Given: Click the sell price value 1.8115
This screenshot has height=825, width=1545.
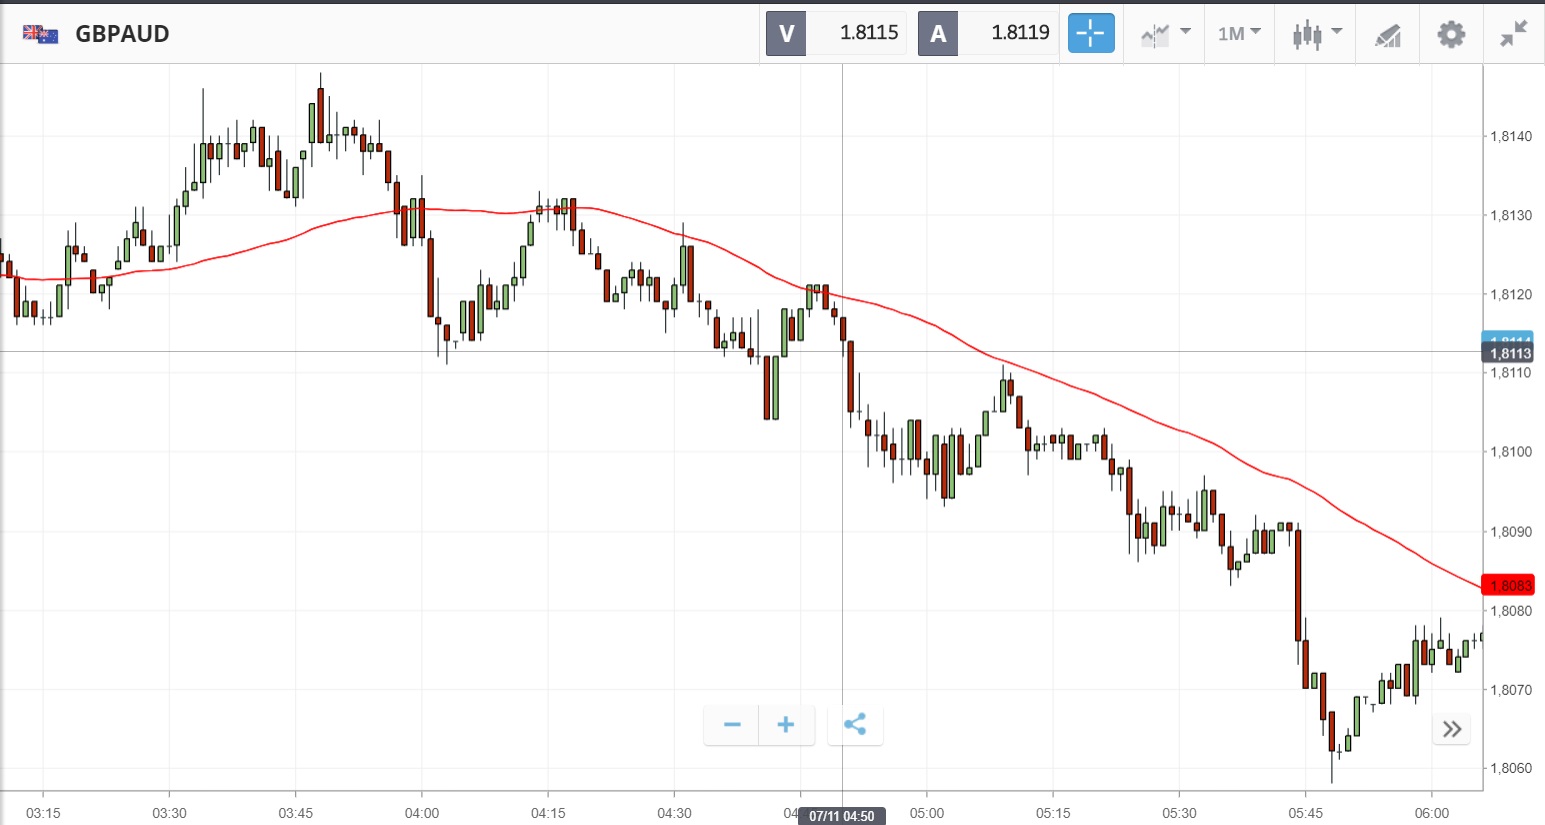Looking at the screenshot, I should pyautogui.click(x=868, y=33).
